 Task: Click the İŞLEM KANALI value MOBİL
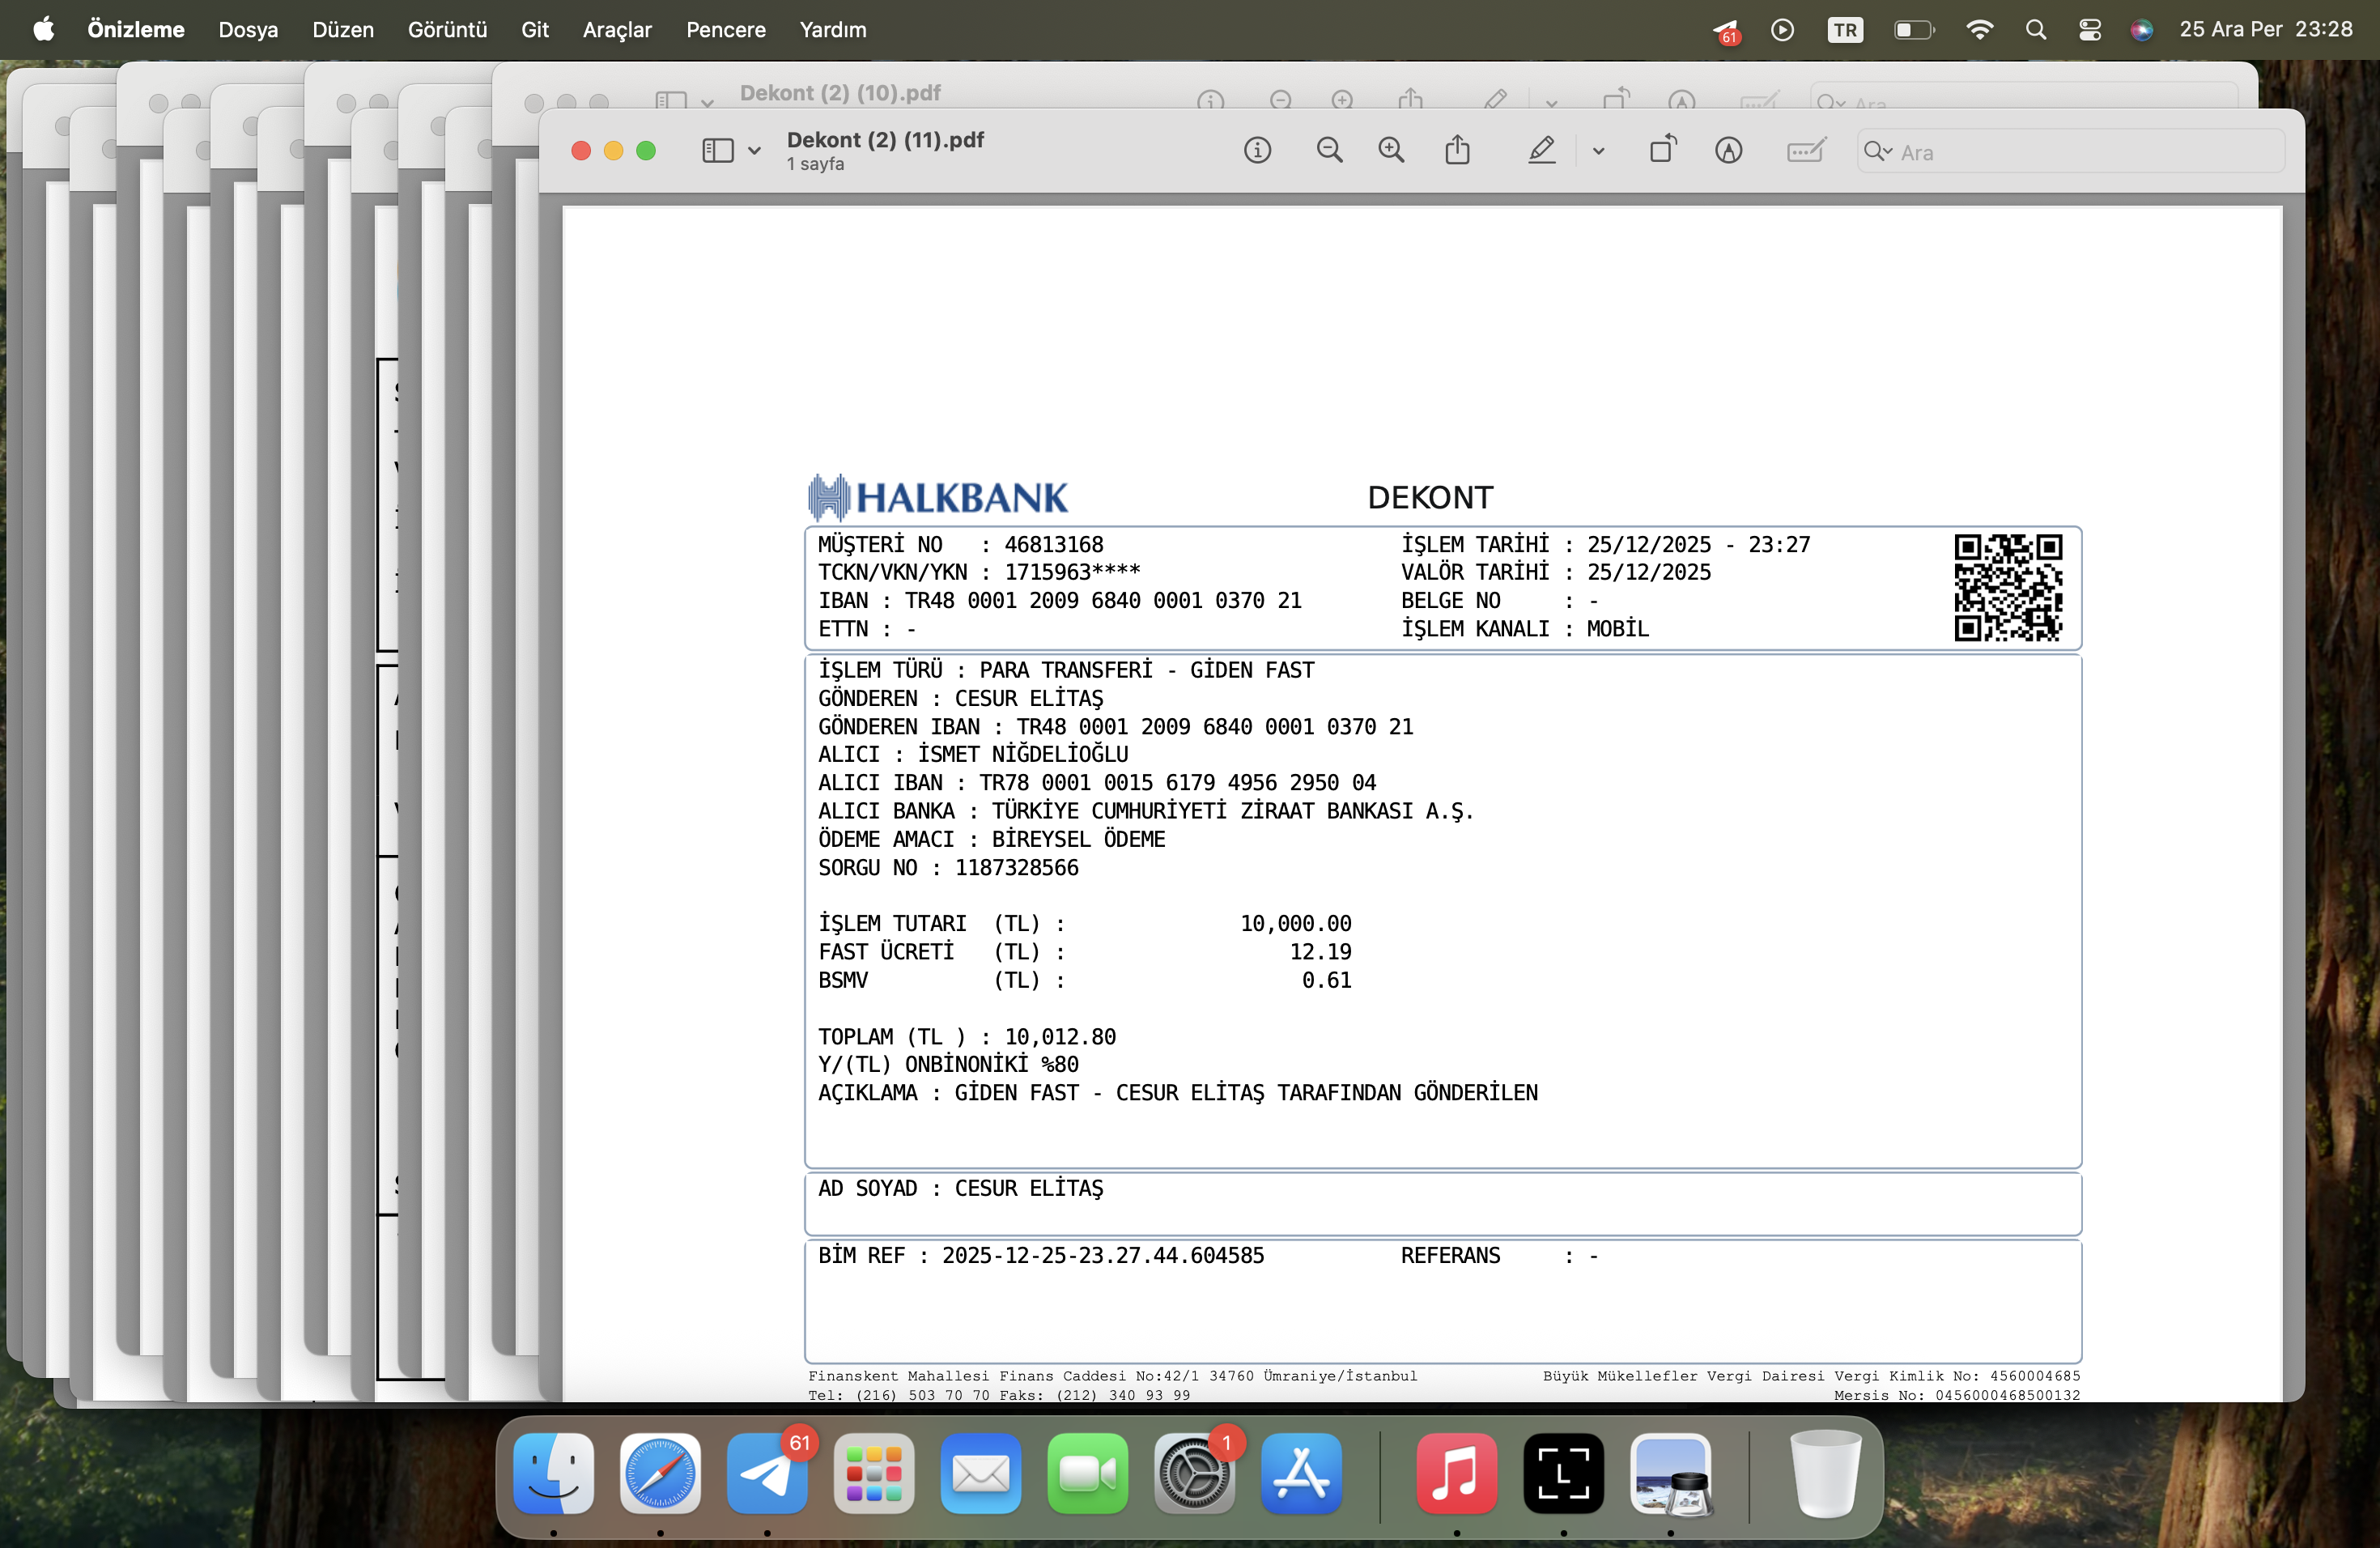(x=1618, y=628)
